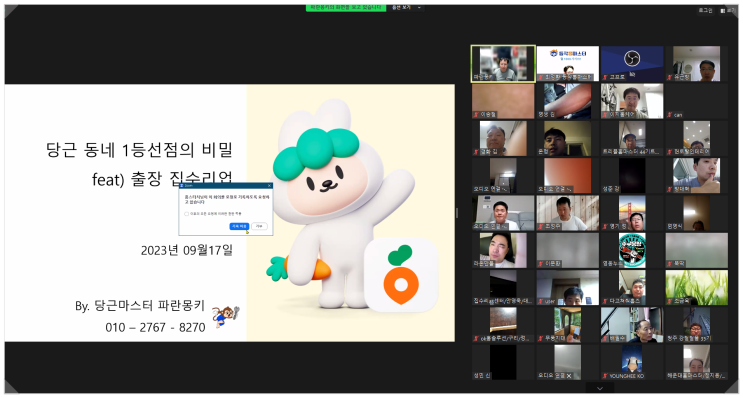Select the 'can' participant tile

click(x=697, y=101)
